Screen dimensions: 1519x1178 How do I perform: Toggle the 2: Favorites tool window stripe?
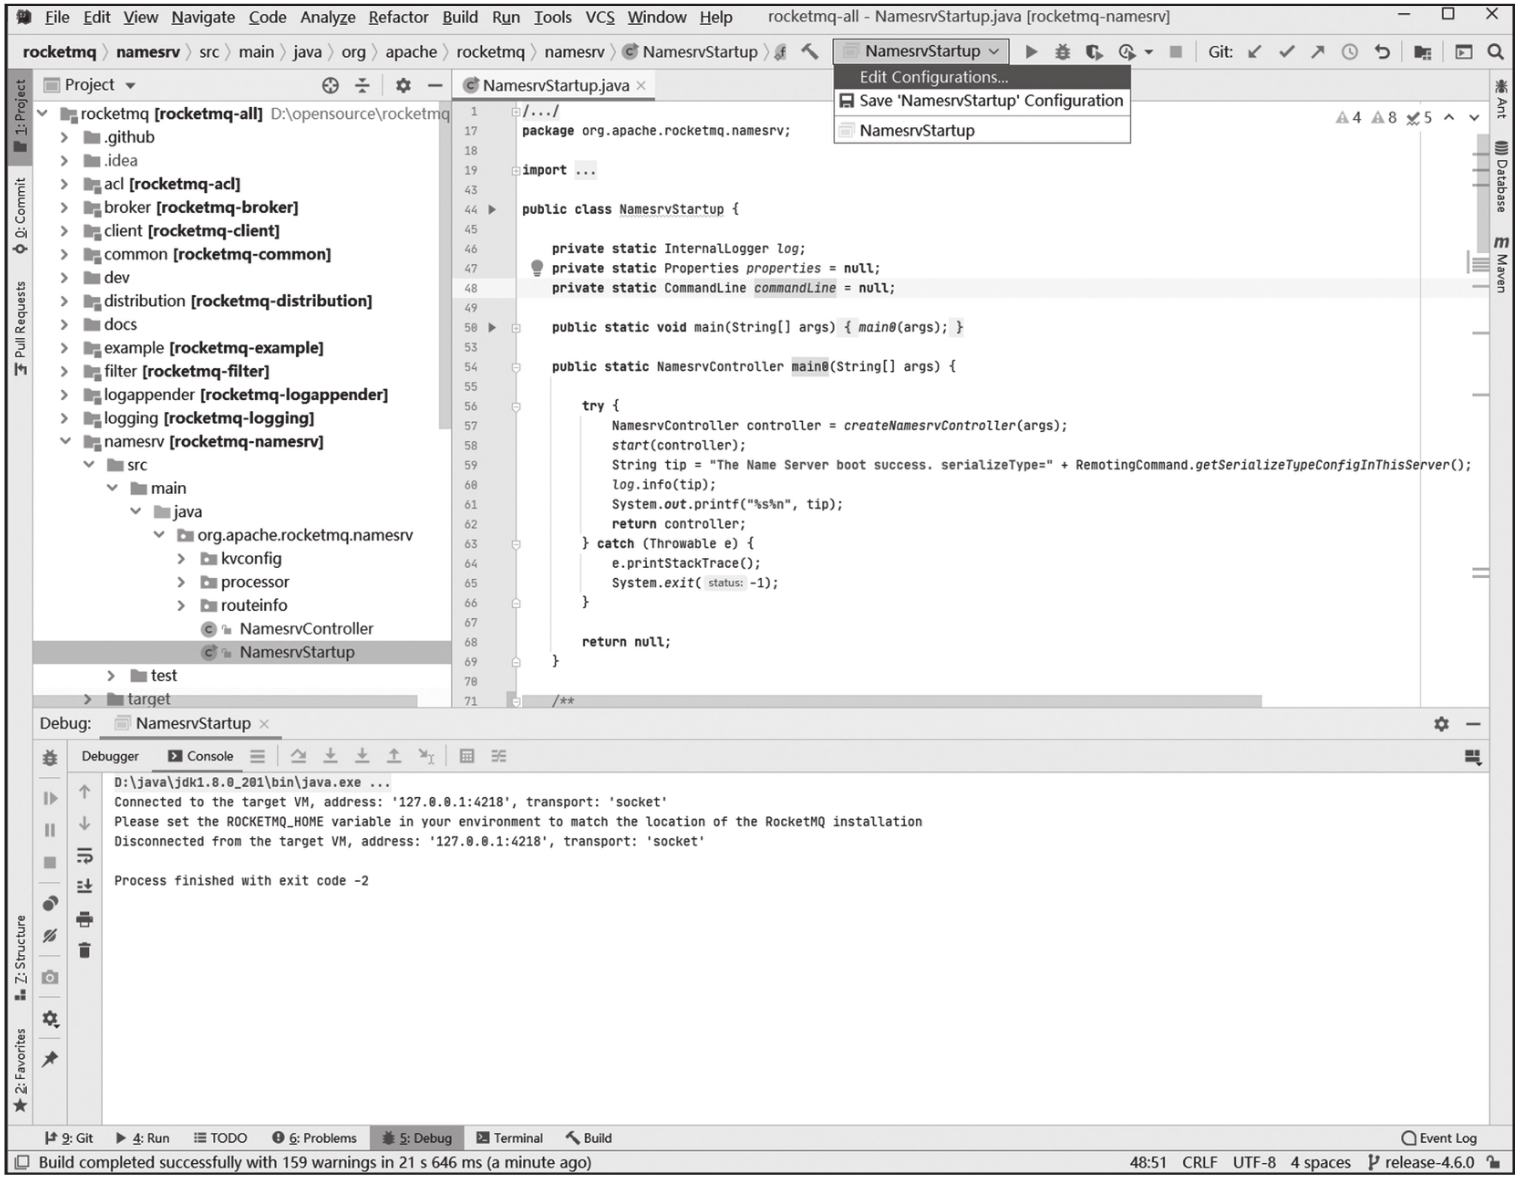coord(20,1069)
